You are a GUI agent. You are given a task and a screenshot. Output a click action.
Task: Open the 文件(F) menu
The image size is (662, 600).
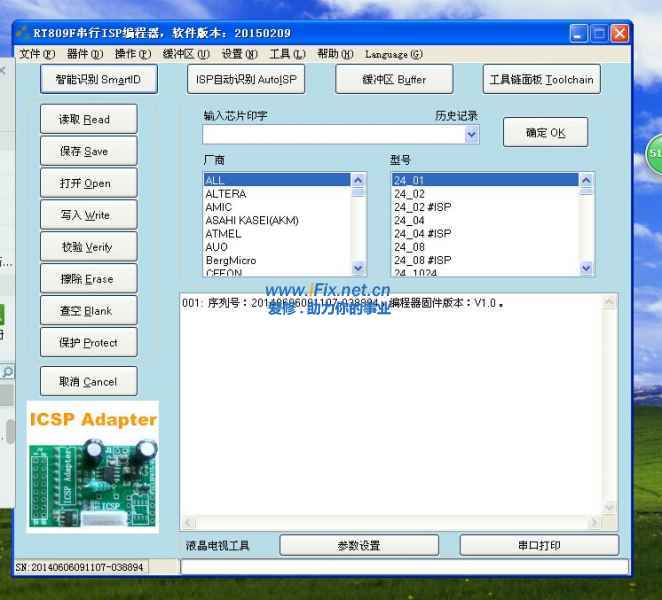[x=37, y=54]
